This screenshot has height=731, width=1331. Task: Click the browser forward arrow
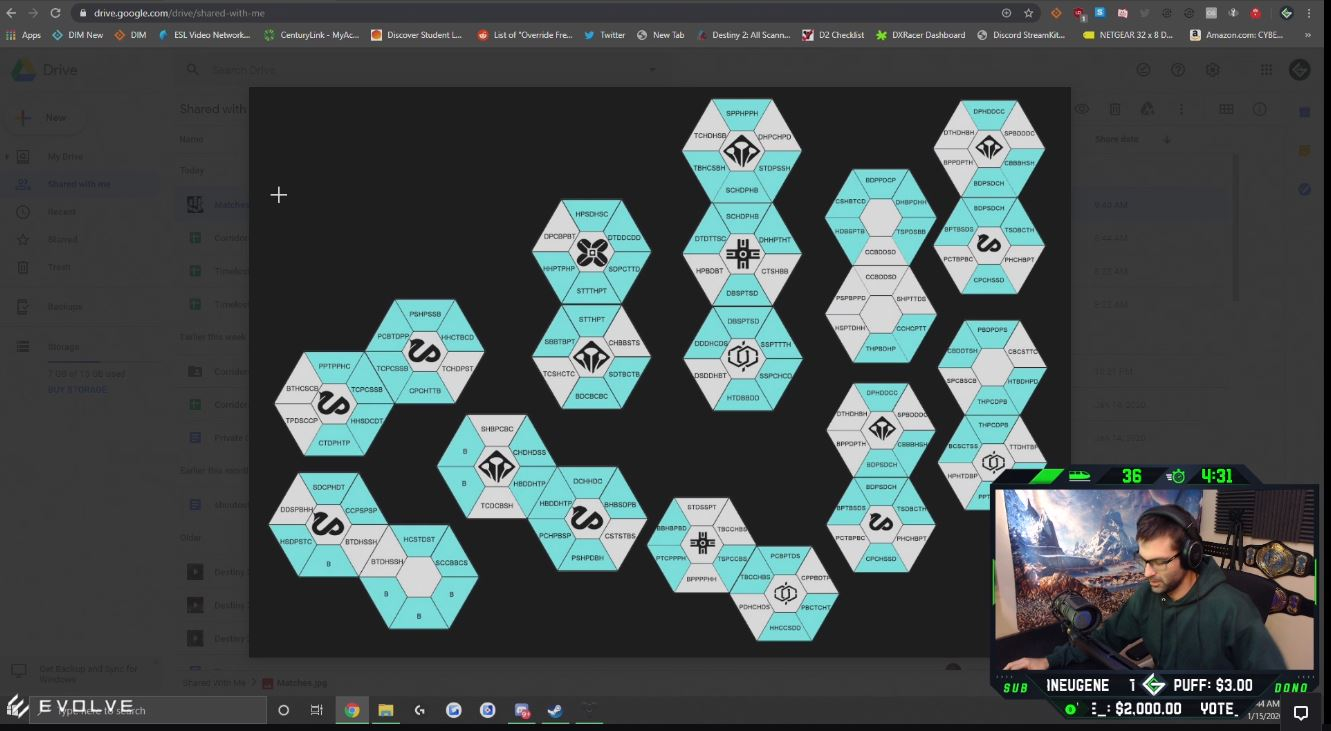[x=33, y=13]
